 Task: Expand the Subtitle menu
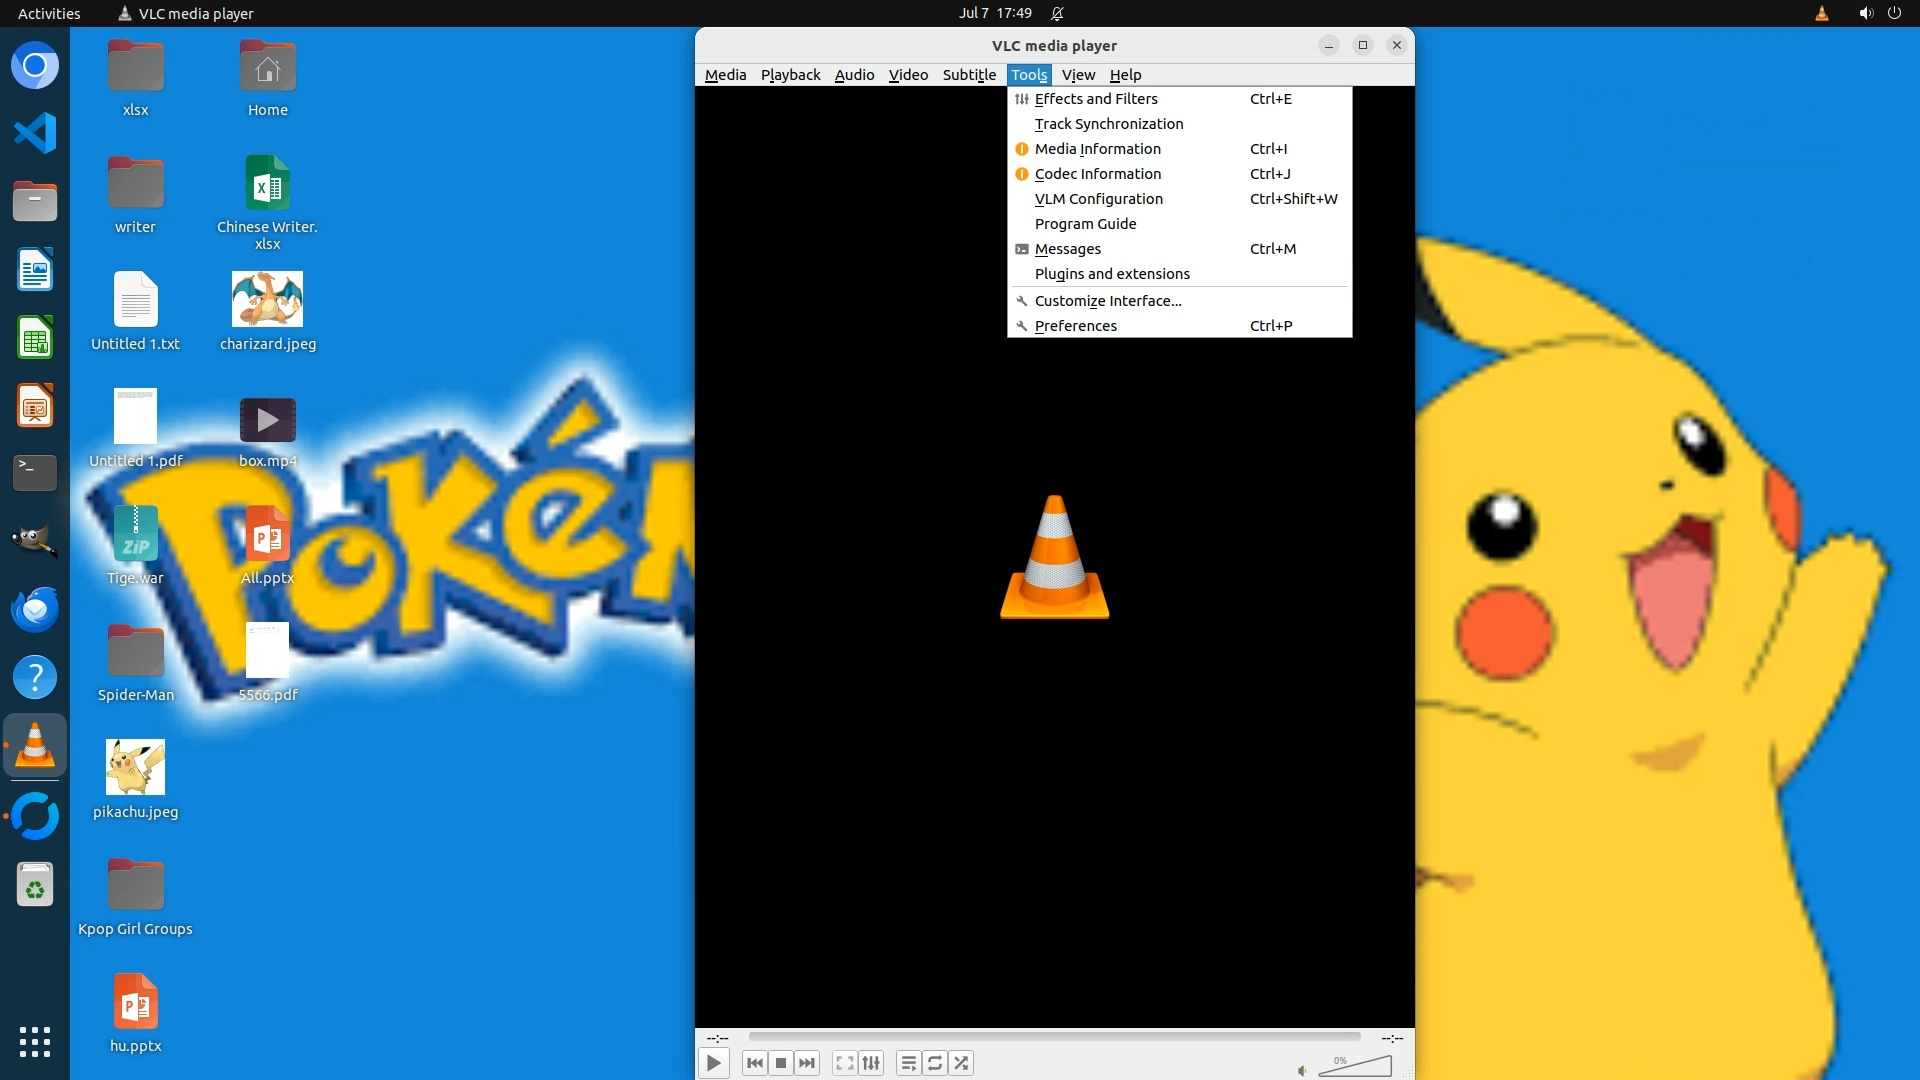(x=969, y=75)
